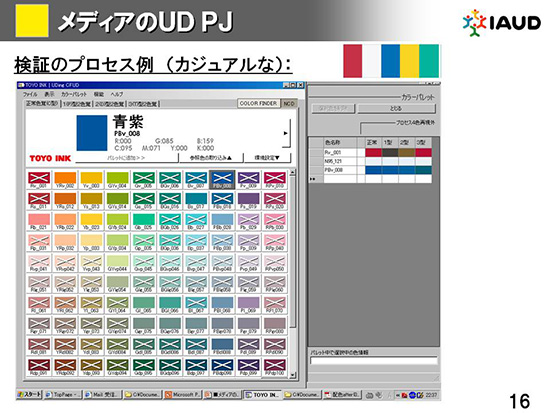The width and height of the screenshot is (550, 413).
Task: Switch to Microsoft P.. taskbar window
Action: 183,395
